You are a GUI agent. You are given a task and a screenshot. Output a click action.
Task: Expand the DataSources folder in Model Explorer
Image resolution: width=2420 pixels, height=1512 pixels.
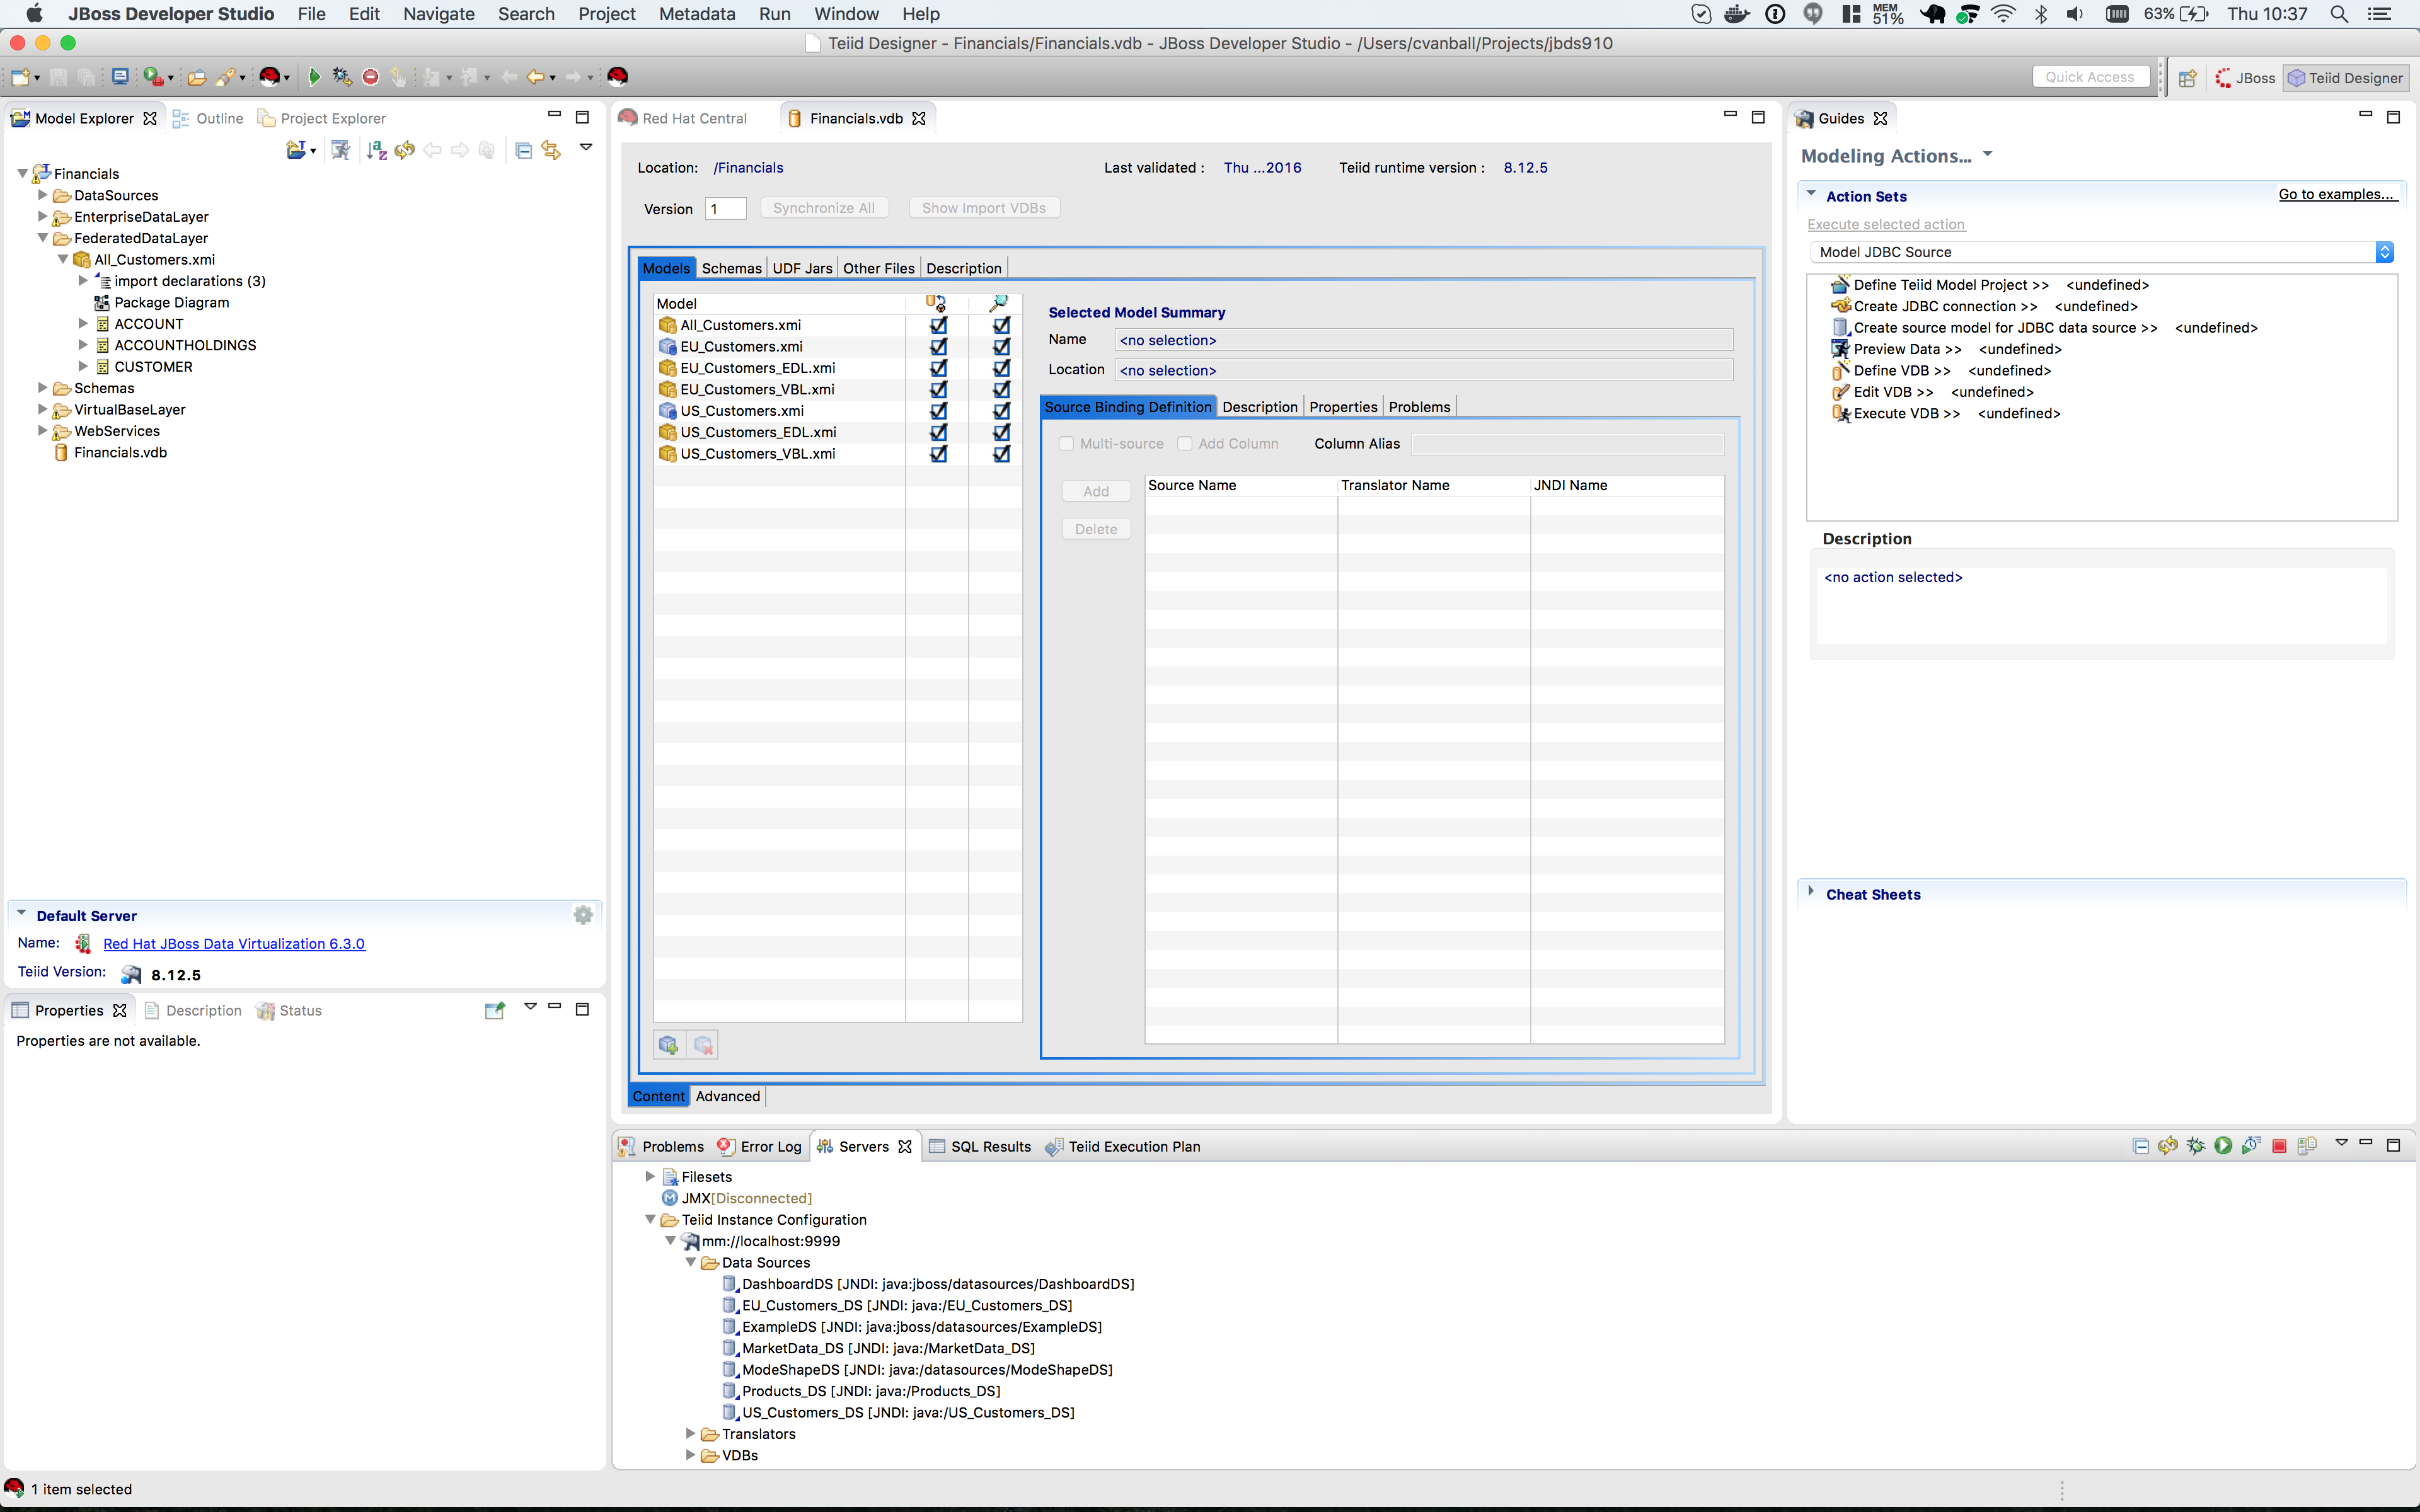(43, 195)
